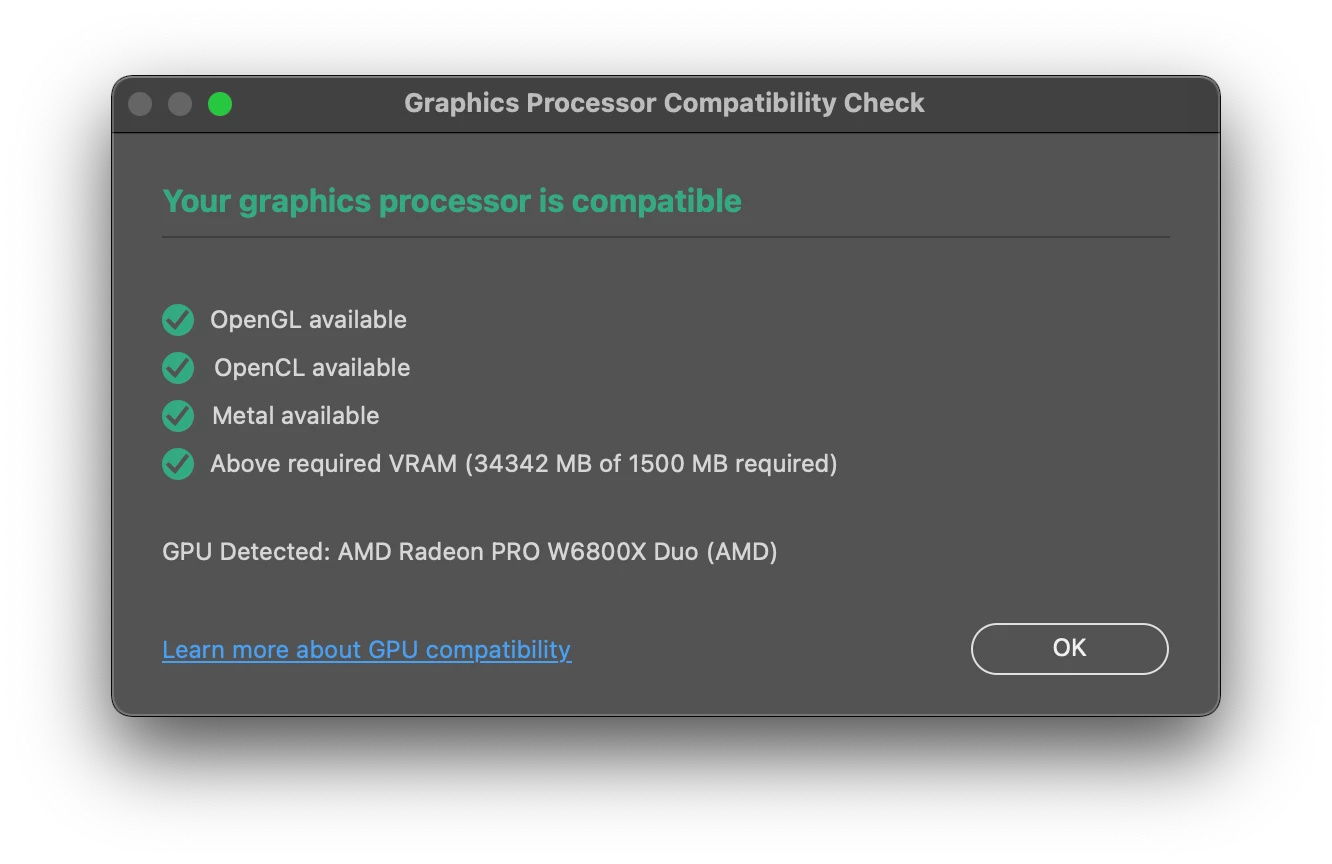Click the green compatible heading text
The image size is (1332, 864).
[452, 201]
